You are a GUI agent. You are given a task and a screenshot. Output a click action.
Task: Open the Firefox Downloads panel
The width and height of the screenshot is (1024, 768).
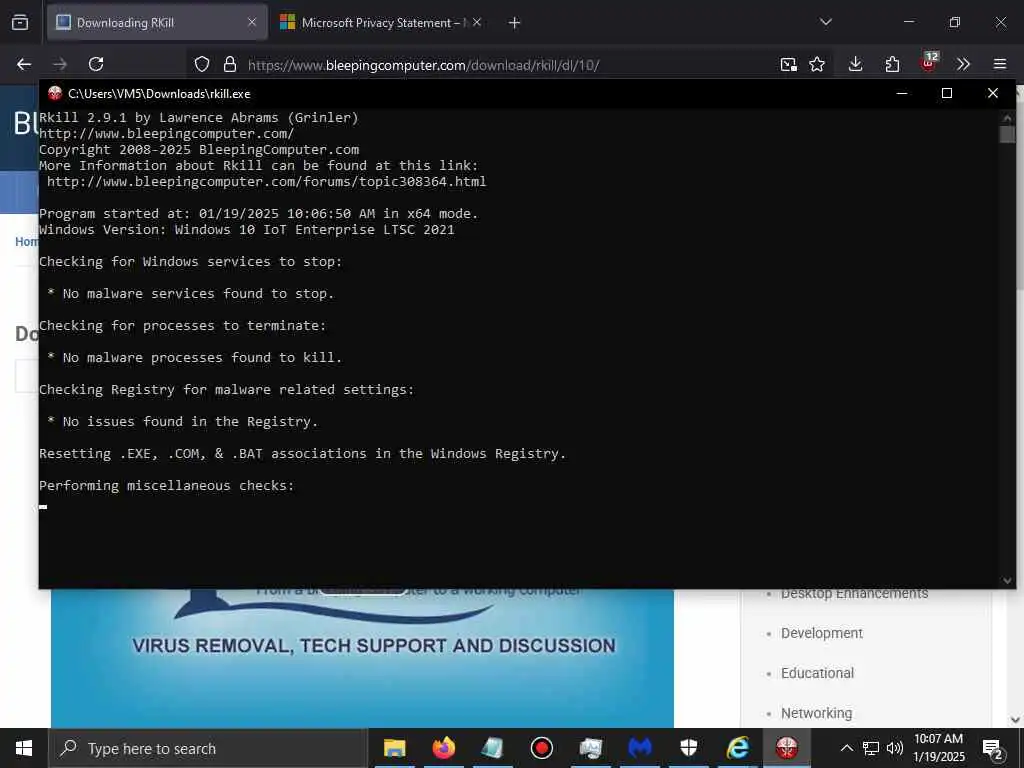[856, 64]
